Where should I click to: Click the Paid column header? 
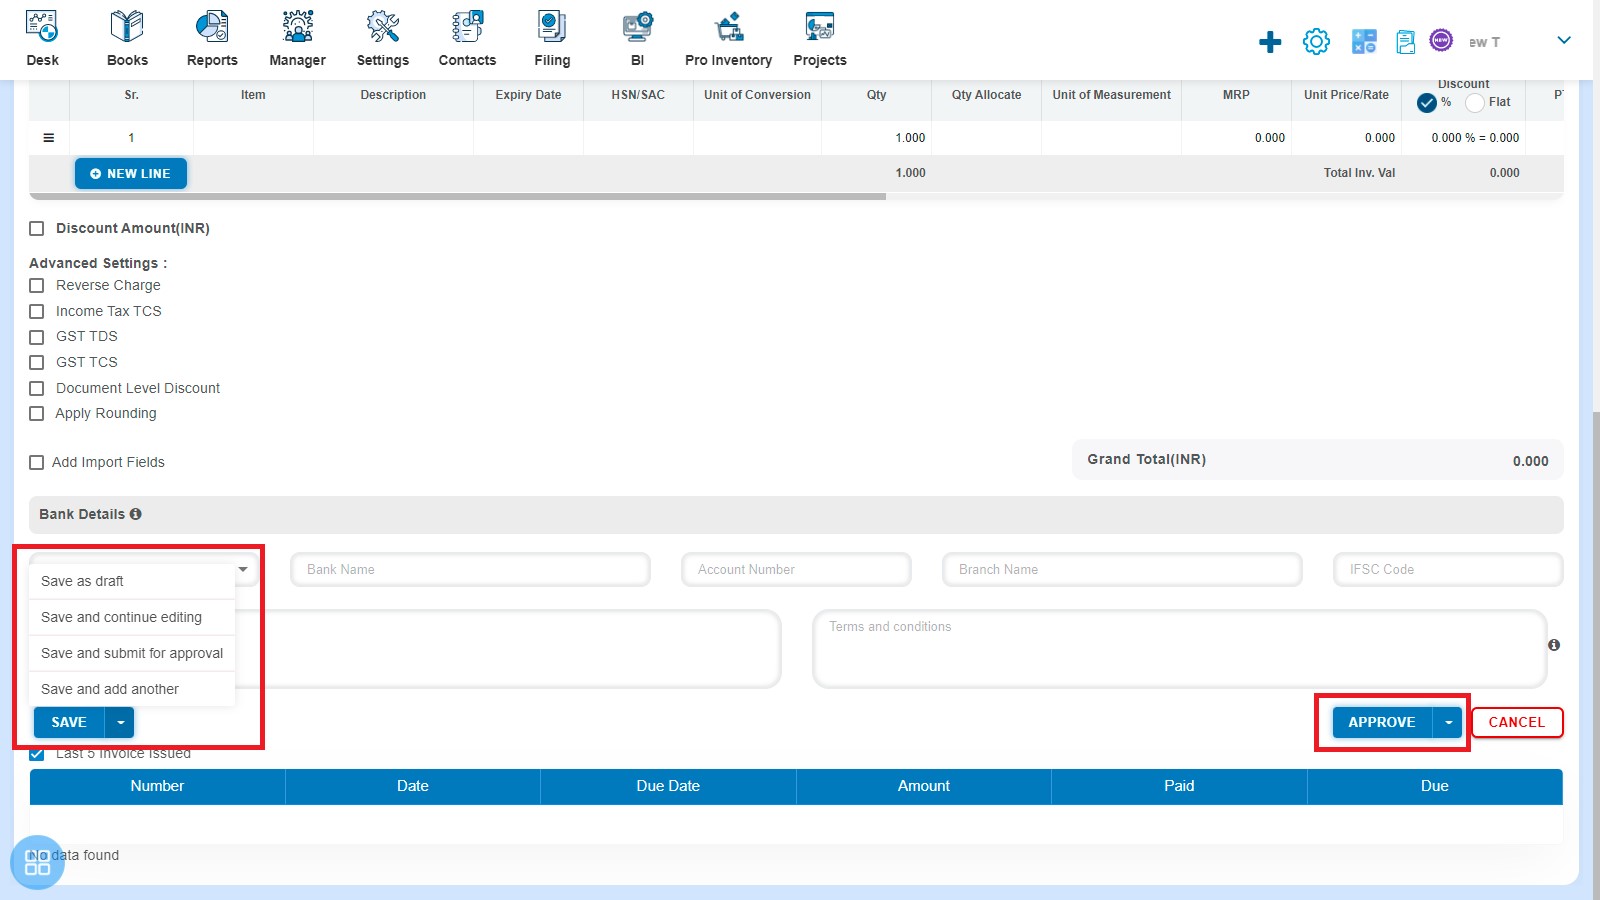1179,786
